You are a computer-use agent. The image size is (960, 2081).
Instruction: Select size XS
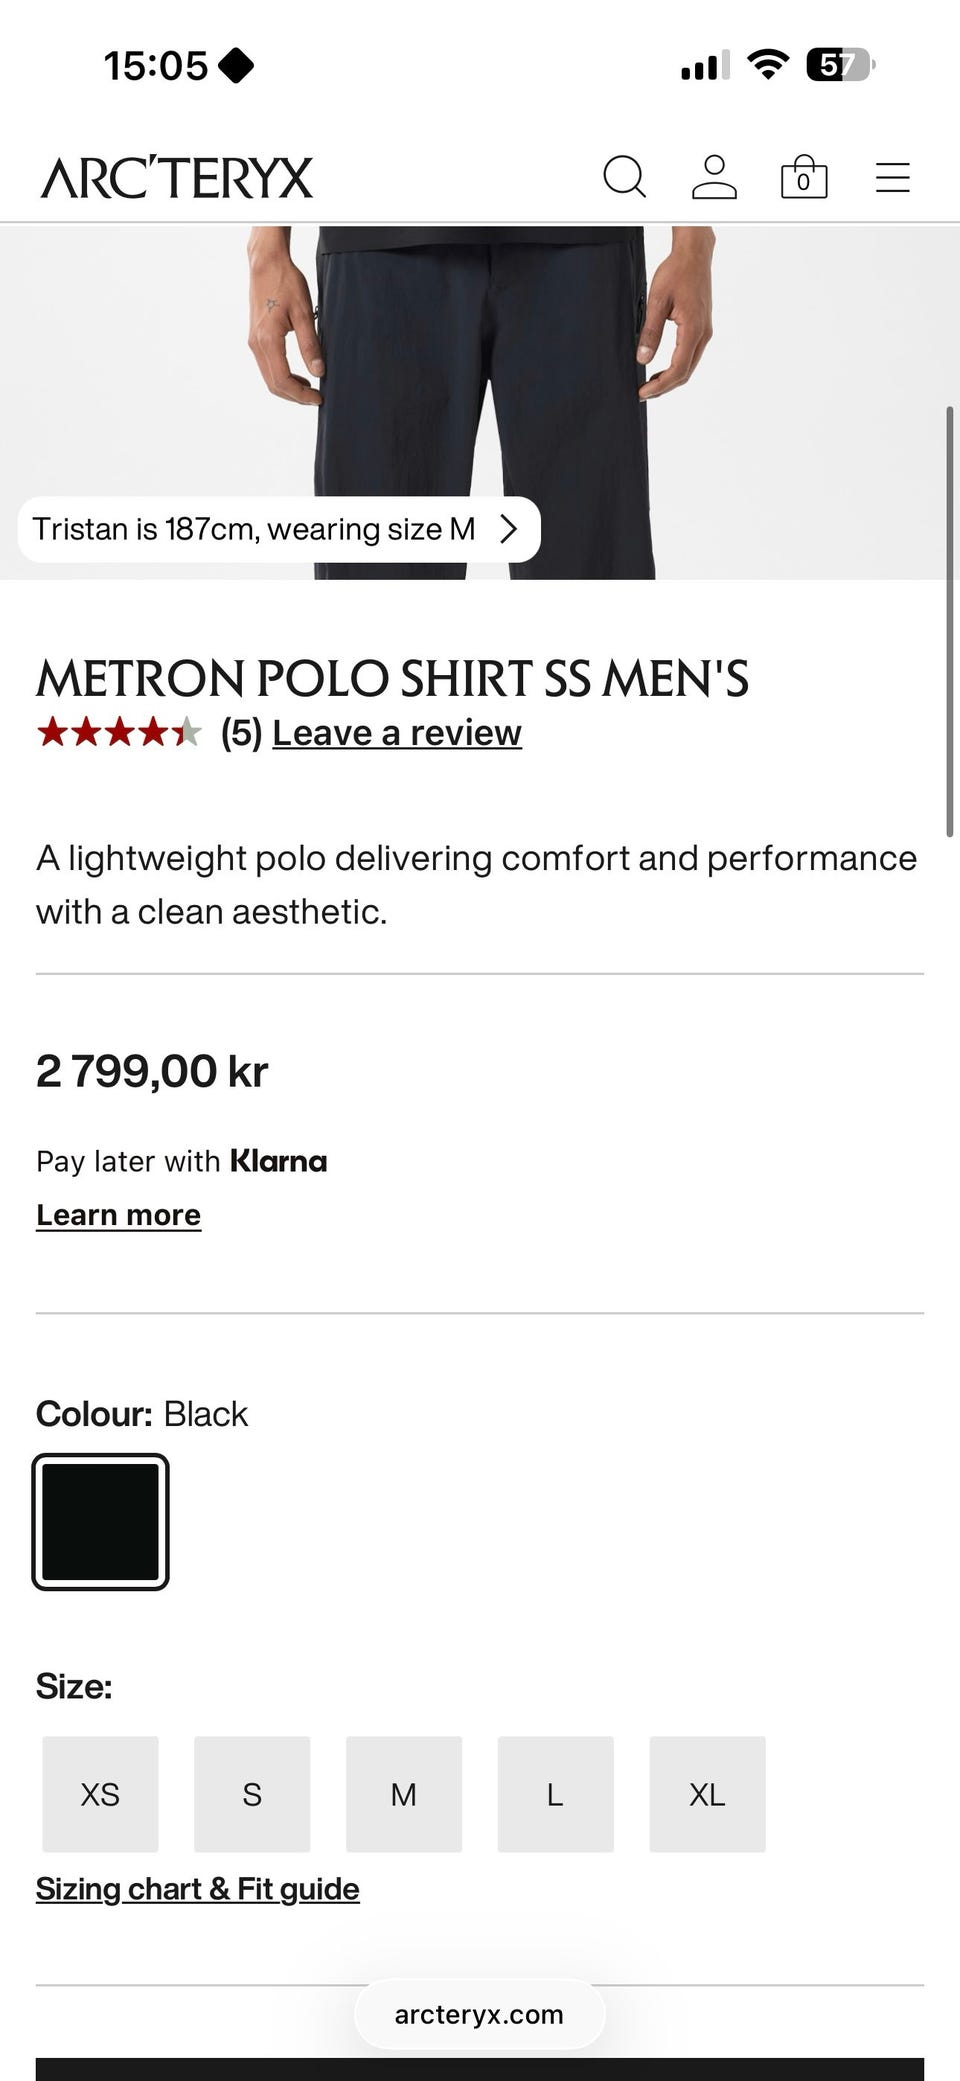click(100, 1795)
